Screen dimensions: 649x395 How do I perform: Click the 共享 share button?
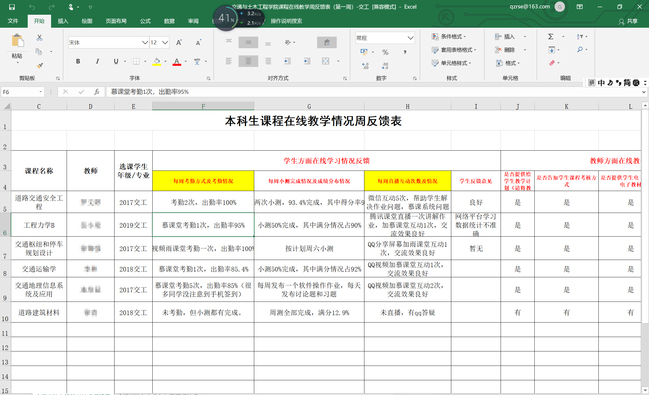[628, 21]
